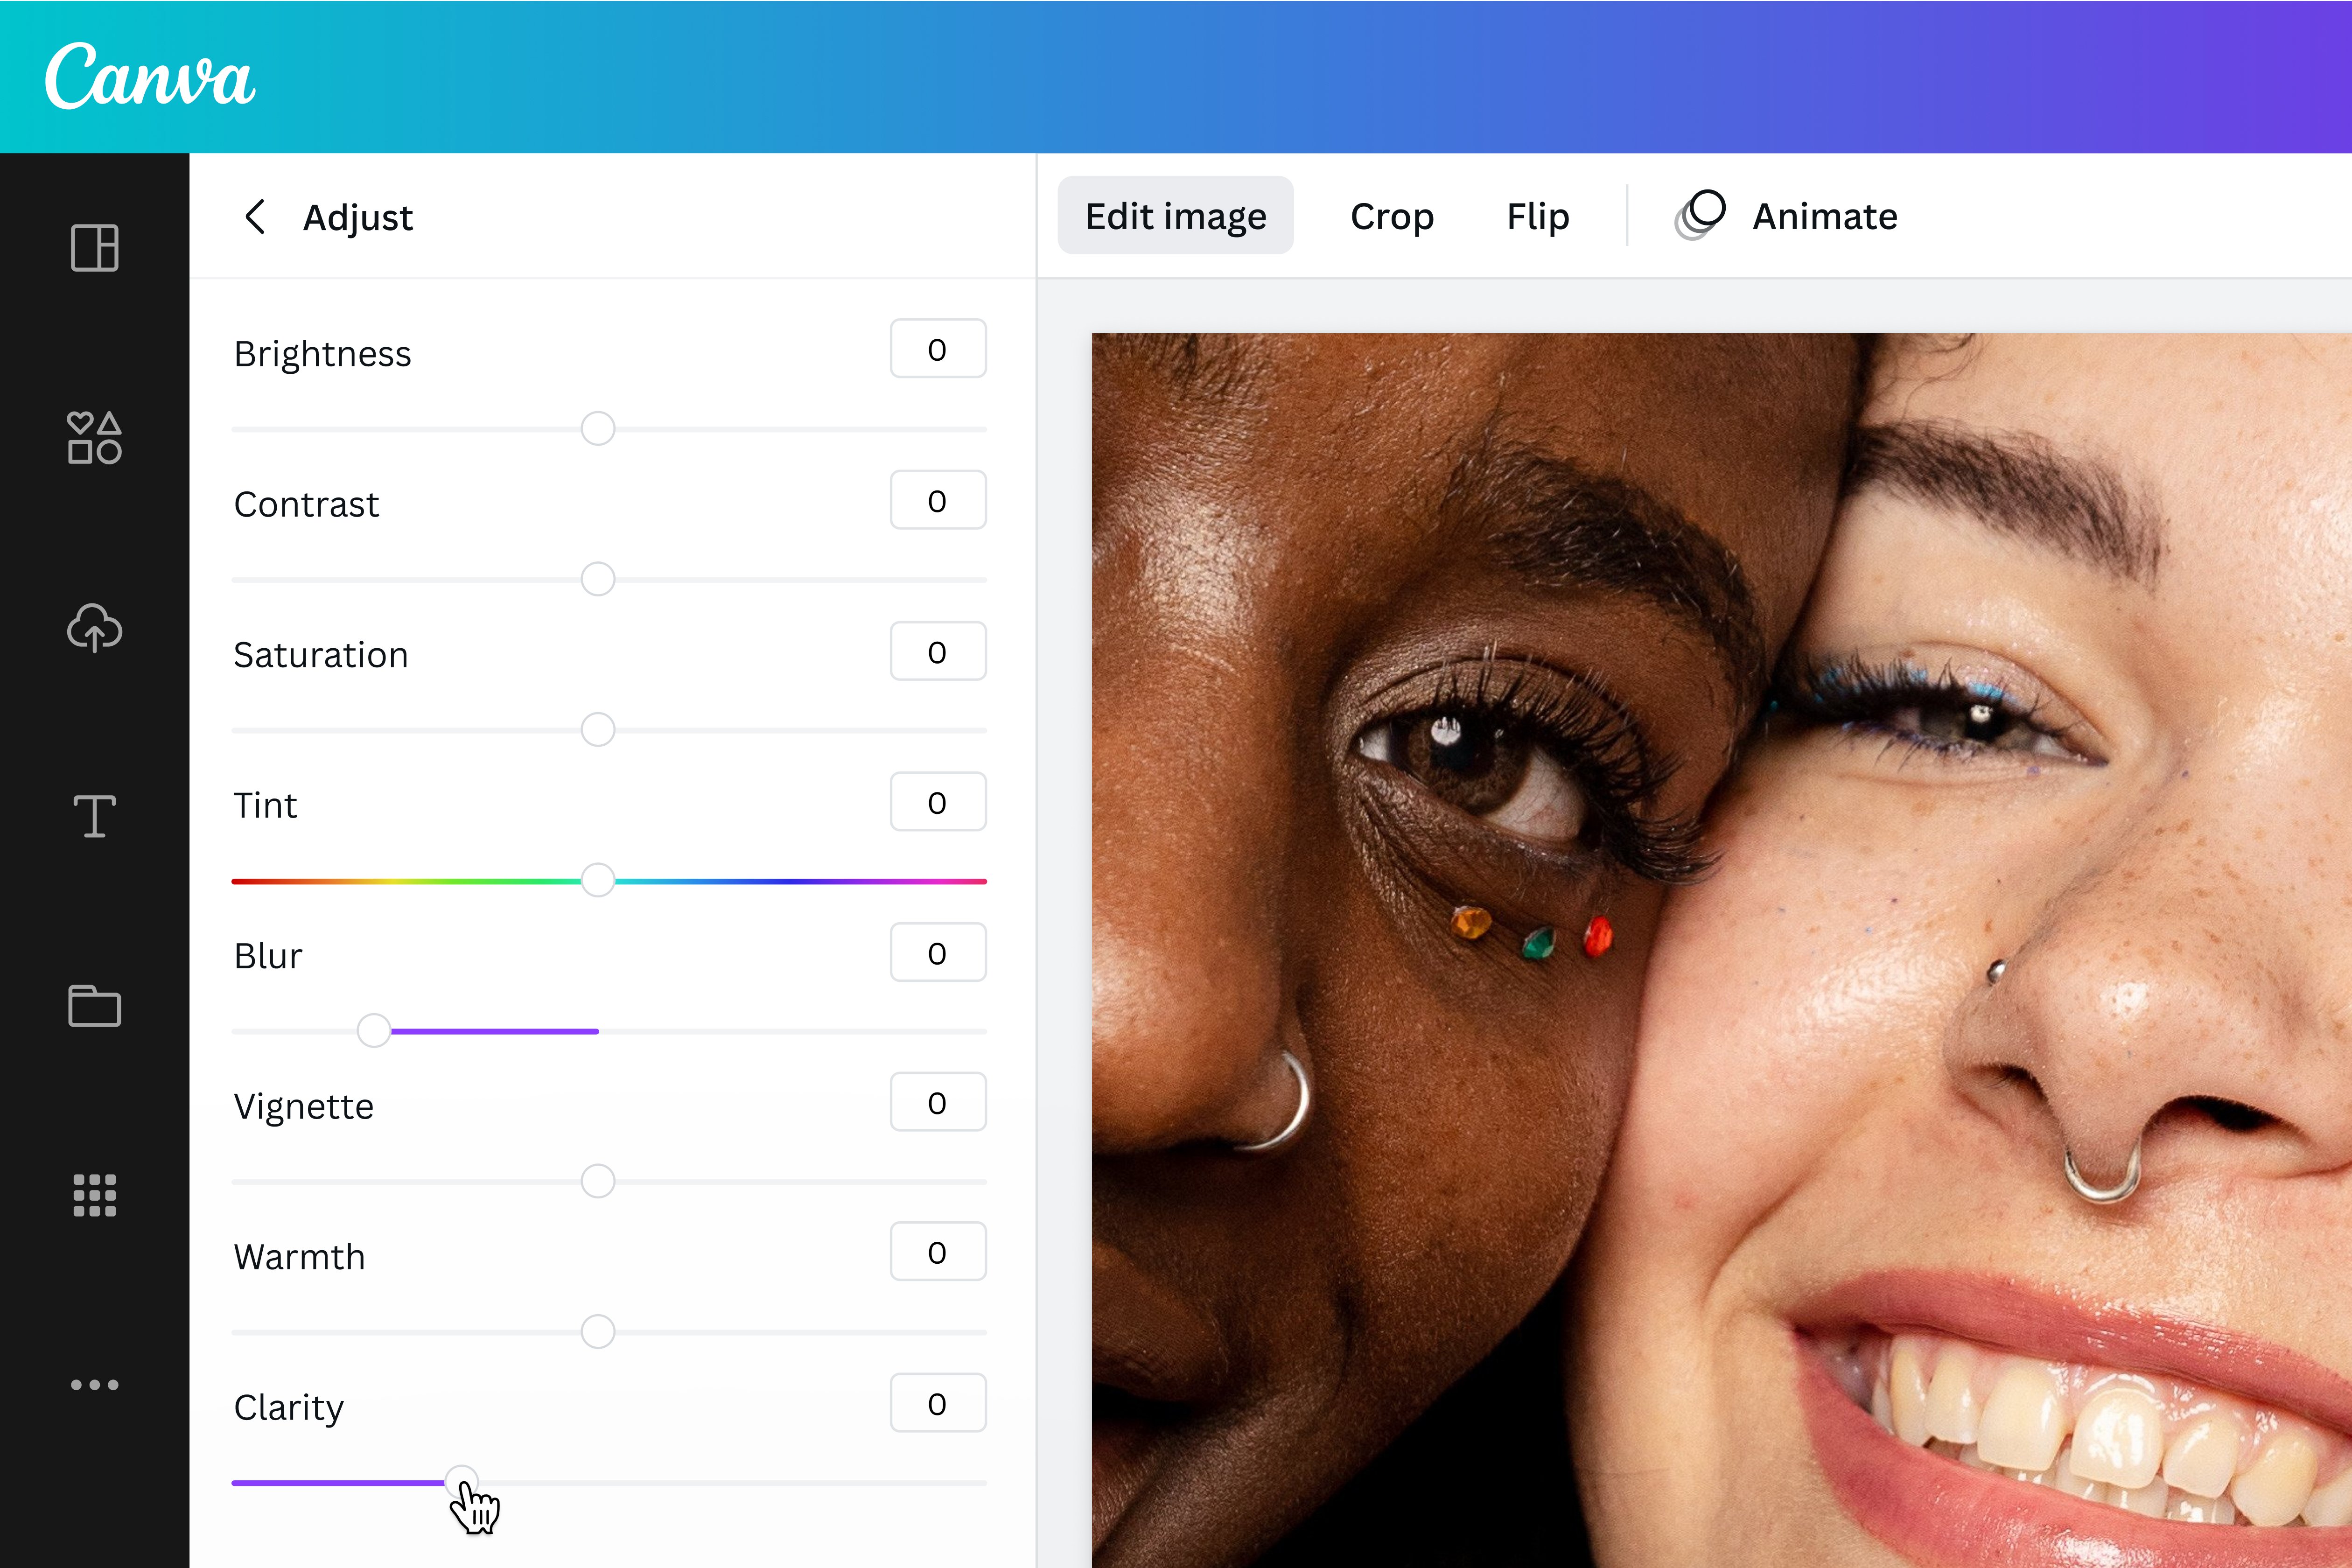Click the Clarity slider handle
This screenshot has width=2352, height=1568.
(461, 1481)
